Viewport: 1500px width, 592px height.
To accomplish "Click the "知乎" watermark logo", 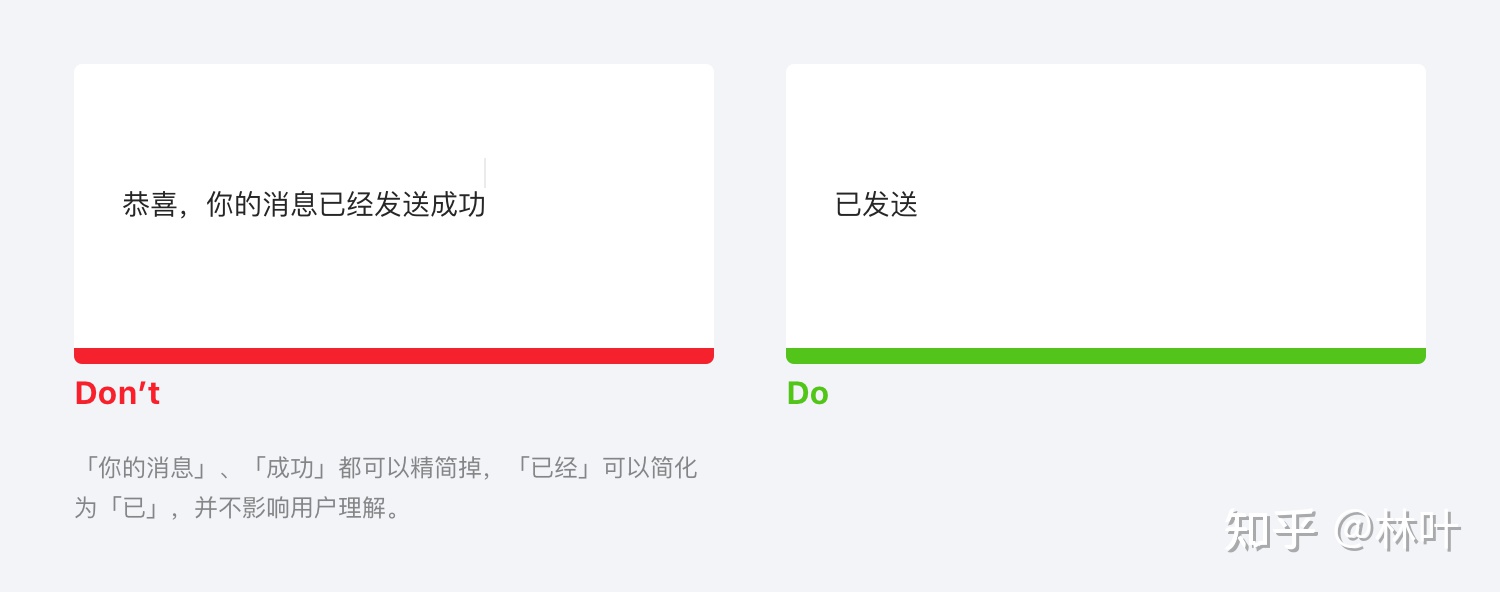I will coord(1271,530).
